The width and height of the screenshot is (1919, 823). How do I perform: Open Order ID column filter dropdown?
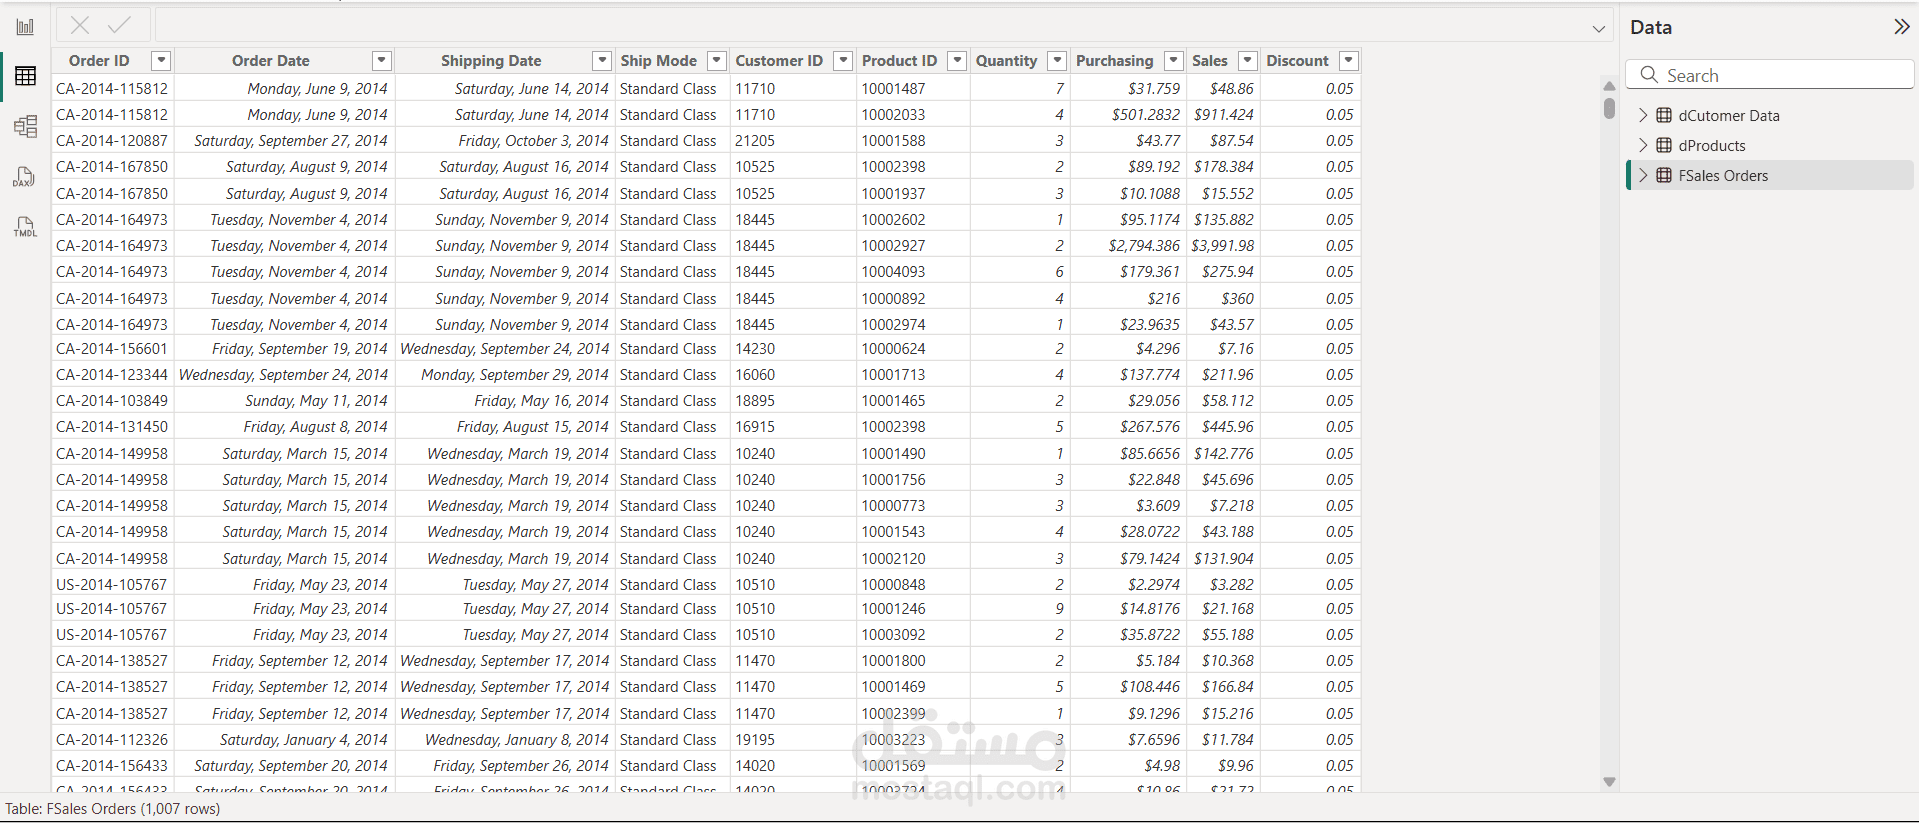pyautogui.click(x=161, y=61)
